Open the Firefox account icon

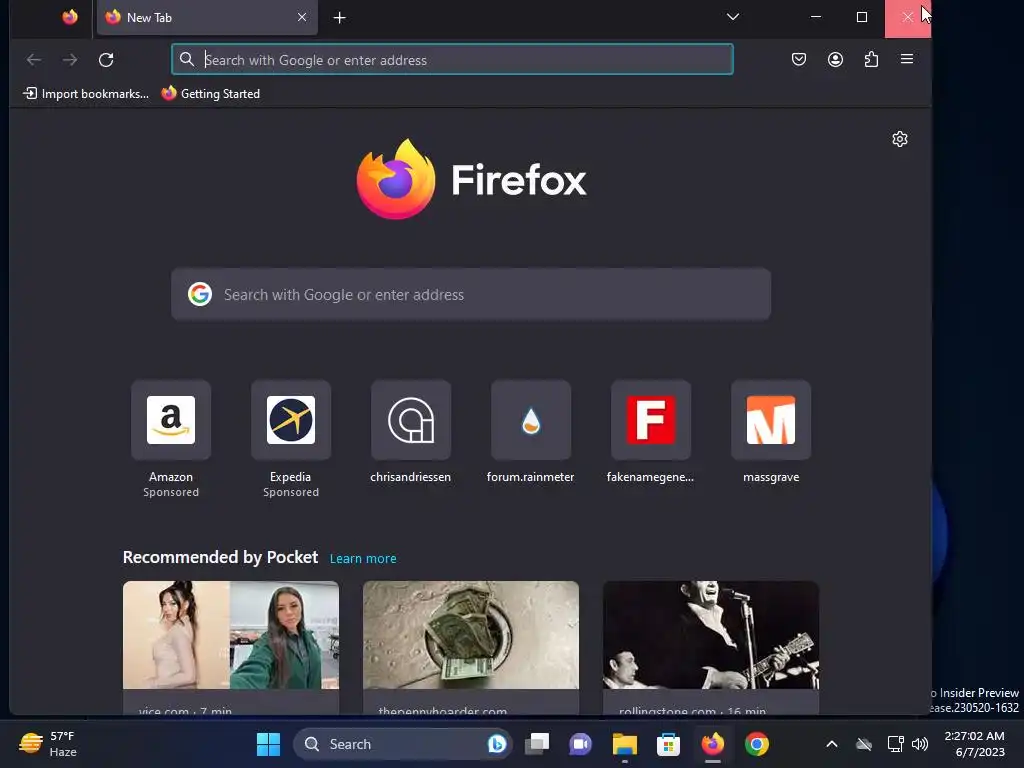[x=835, y=59]
